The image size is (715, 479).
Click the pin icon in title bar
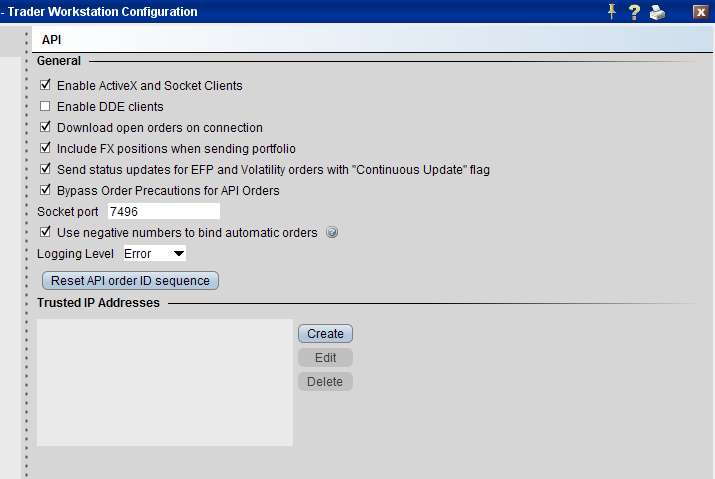(x=612, y=11)
